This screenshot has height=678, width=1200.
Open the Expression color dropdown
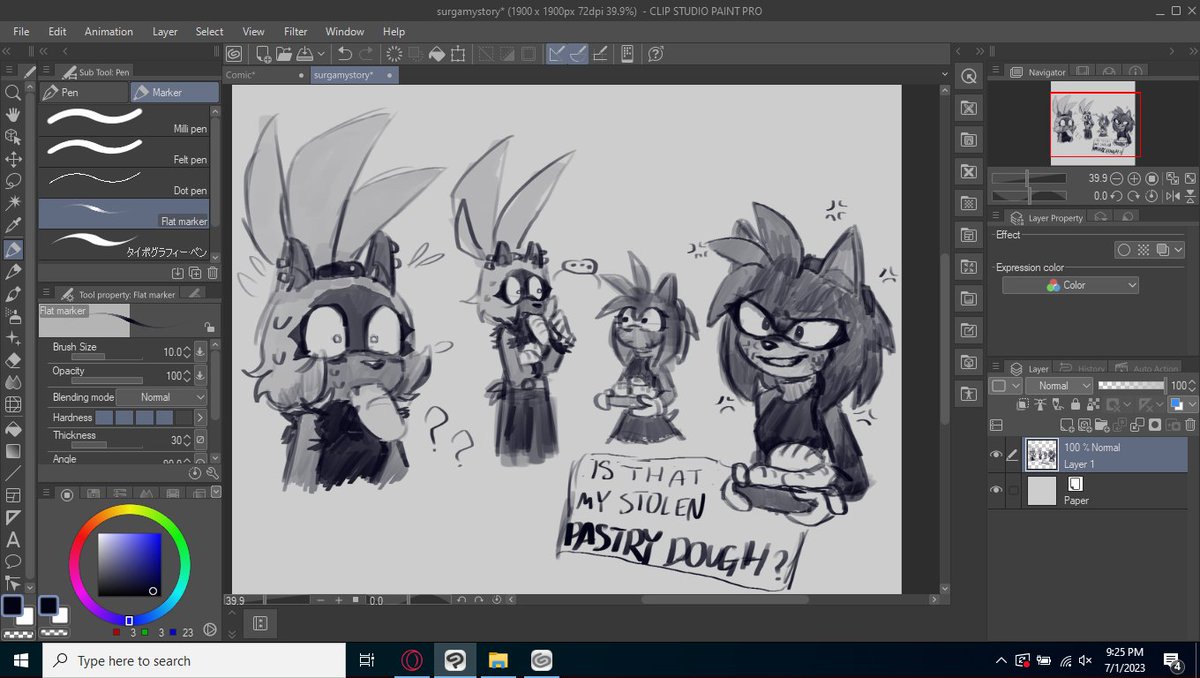(1070, 285)
